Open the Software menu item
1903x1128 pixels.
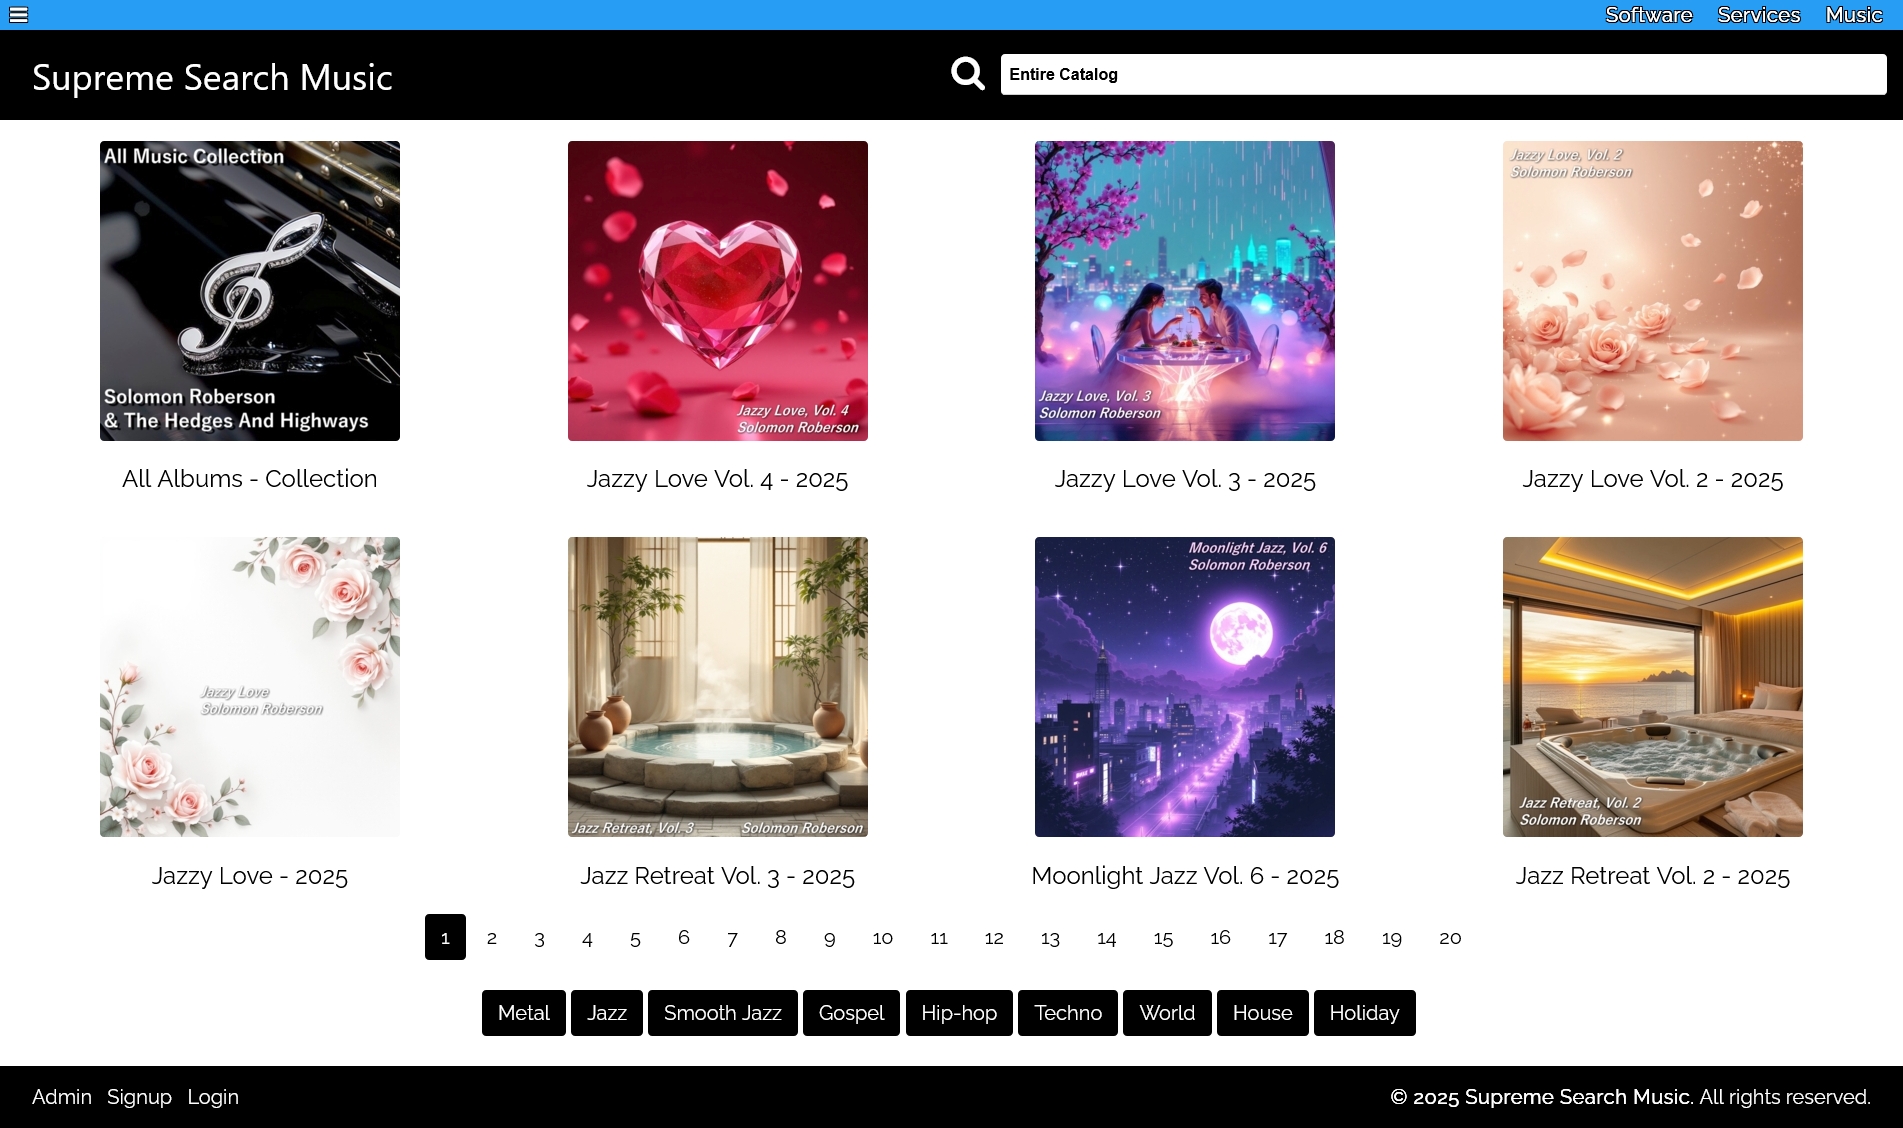pyautogui.click(x=1648, y=15)
